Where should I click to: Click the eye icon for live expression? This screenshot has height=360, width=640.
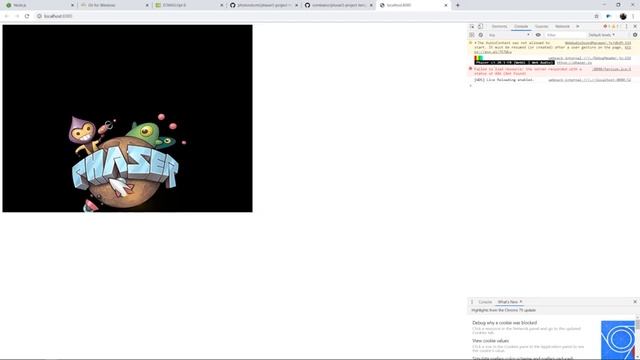(538, 35)
